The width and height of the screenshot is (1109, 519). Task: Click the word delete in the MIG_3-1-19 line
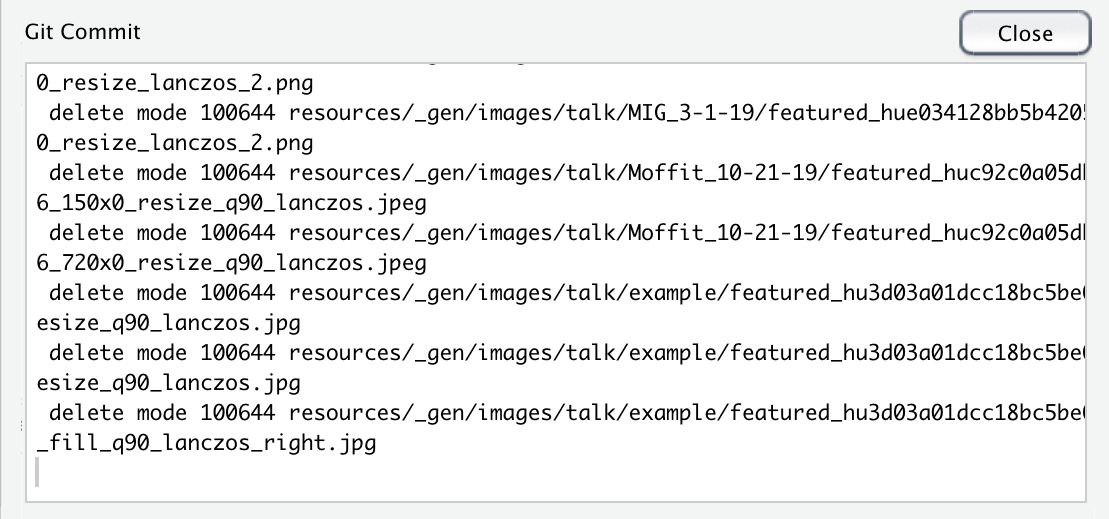[86, 113]
